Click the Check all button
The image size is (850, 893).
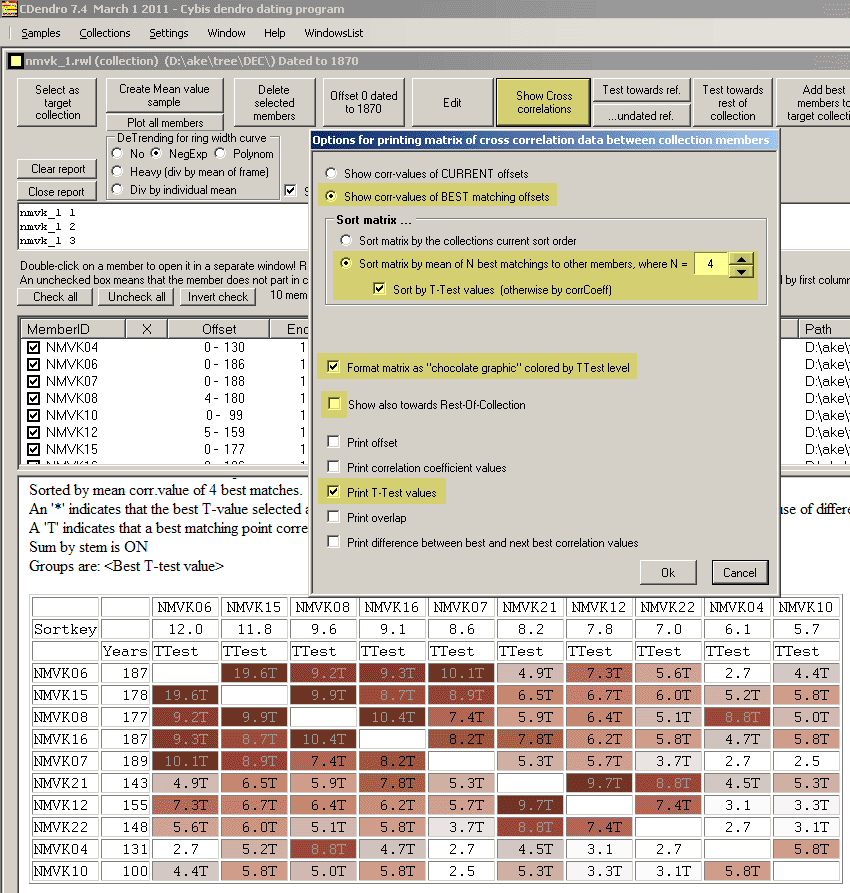[55, 297]
